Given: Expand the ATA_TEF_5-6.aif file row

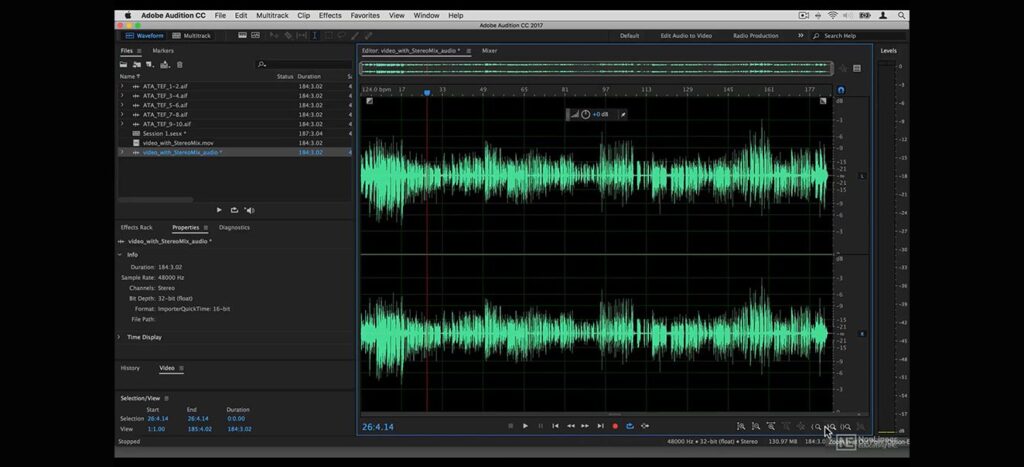Looking at the screenshot, I should click(121, 105).
